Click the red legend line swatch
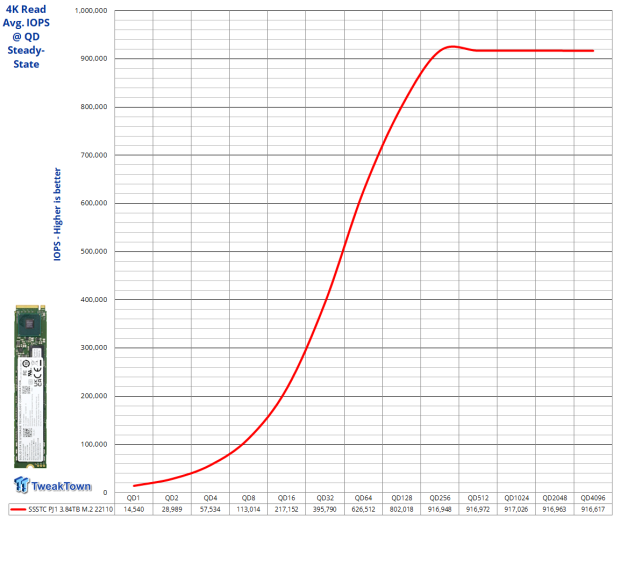 18,509
